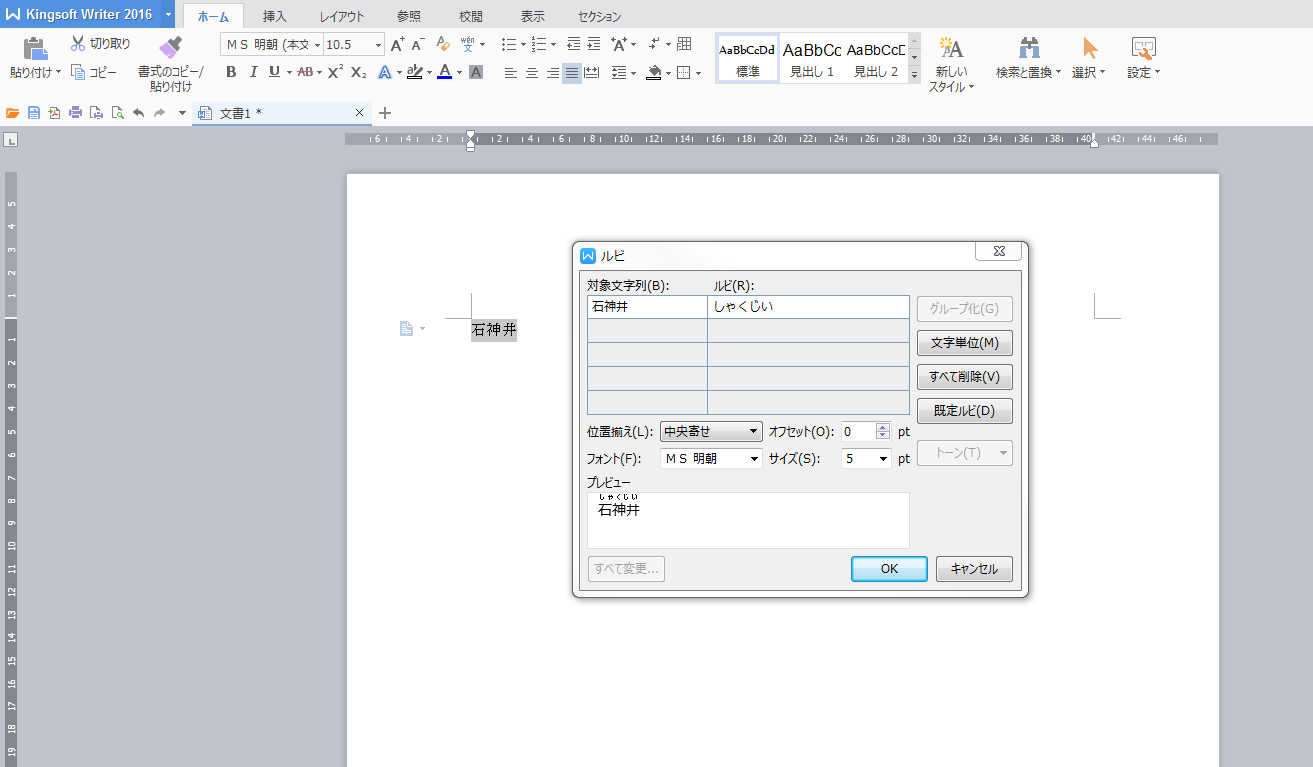
Task: Apply paragraph shading fill color
Action: click(653, 72)
